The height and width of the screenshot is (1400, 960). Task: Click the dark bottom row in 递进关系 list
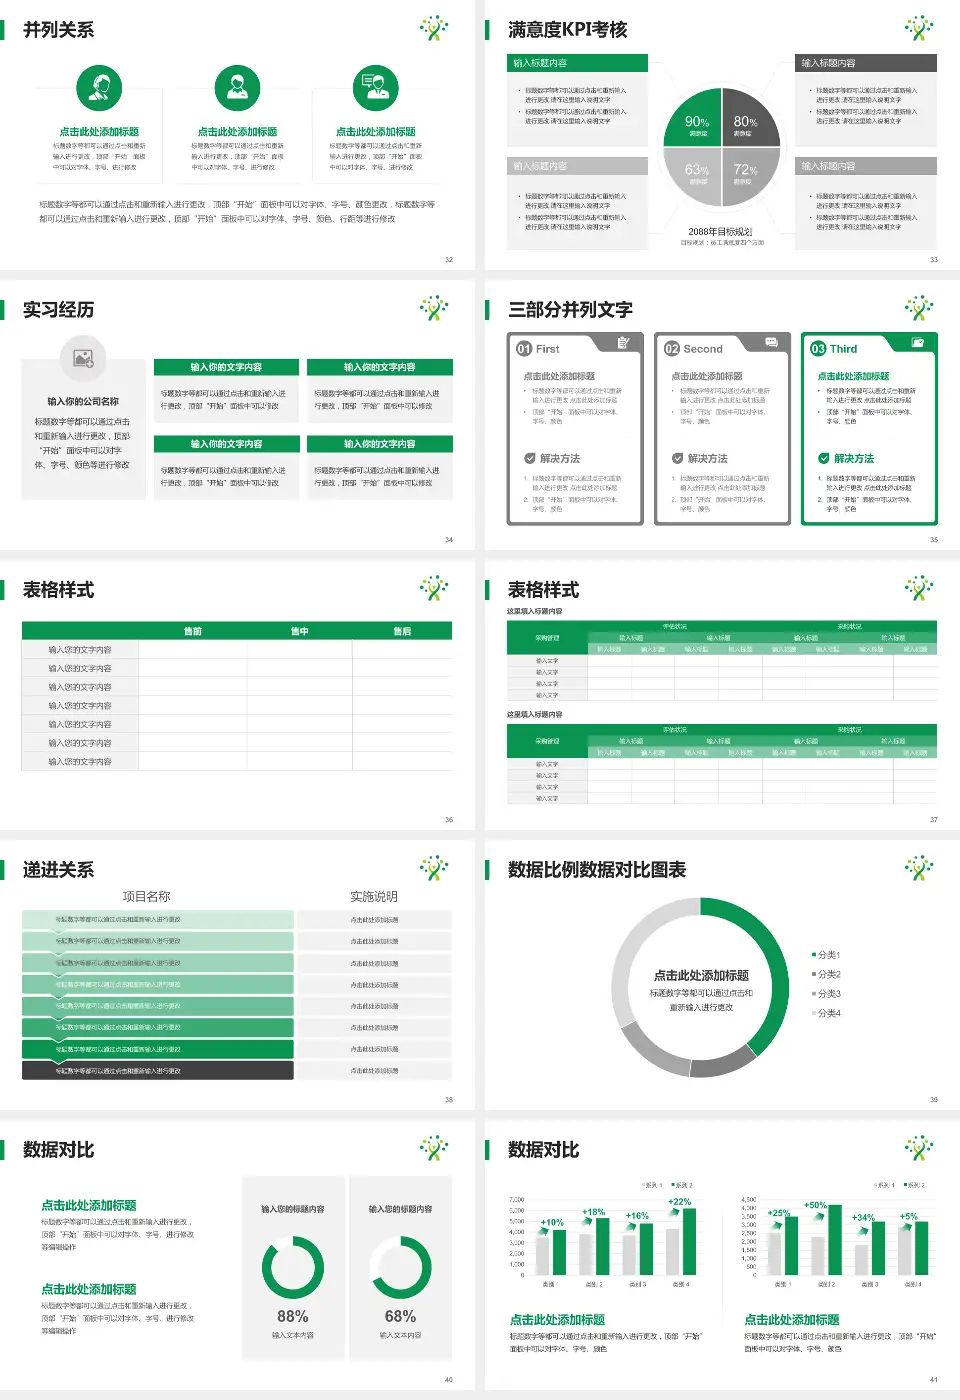(x=158, y=1071)
